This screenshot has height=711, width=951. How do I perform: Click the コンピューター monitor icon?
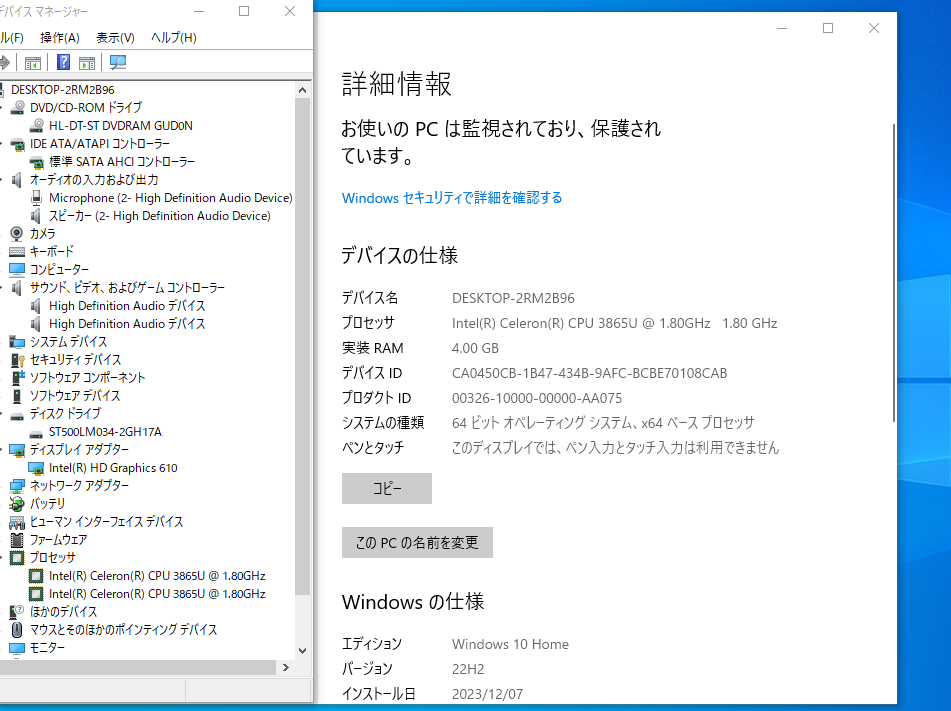(17, 269)
